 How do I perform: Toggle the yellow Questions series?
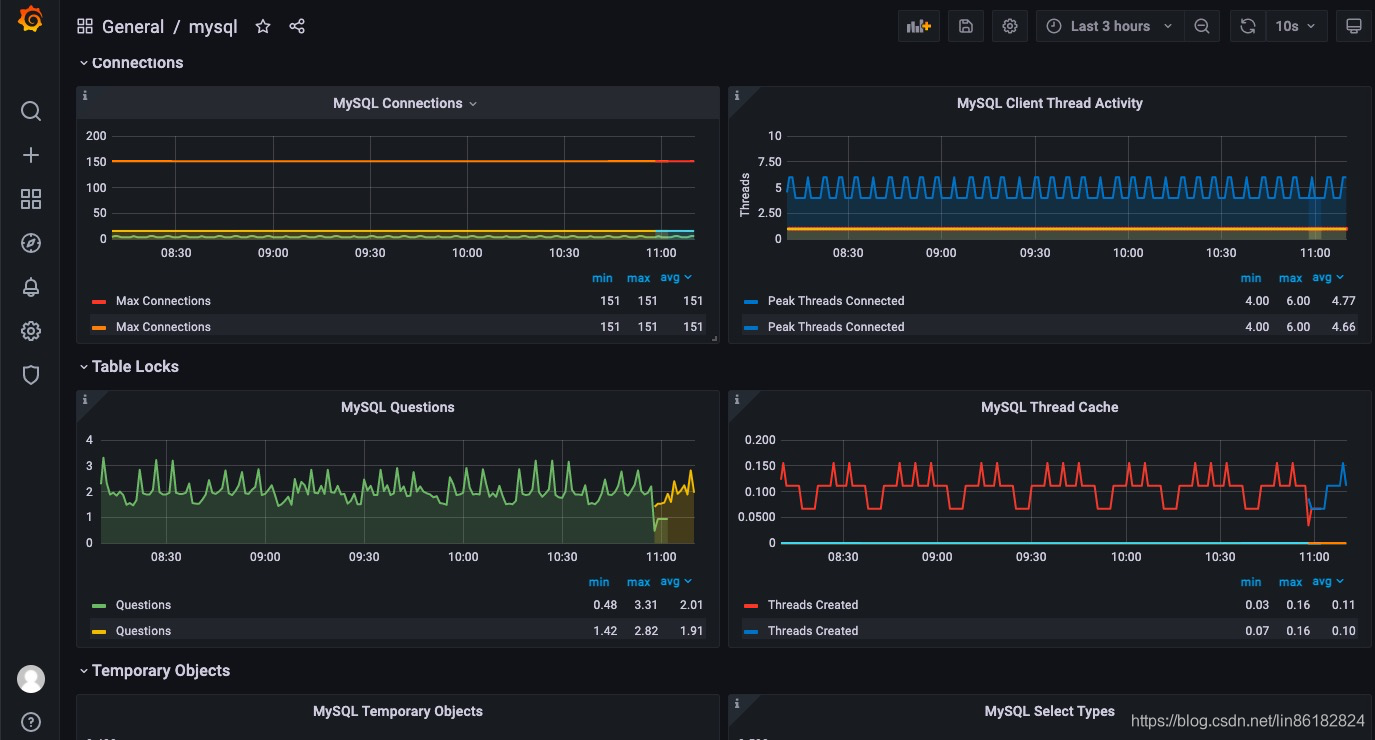click(x=143, y=631)
